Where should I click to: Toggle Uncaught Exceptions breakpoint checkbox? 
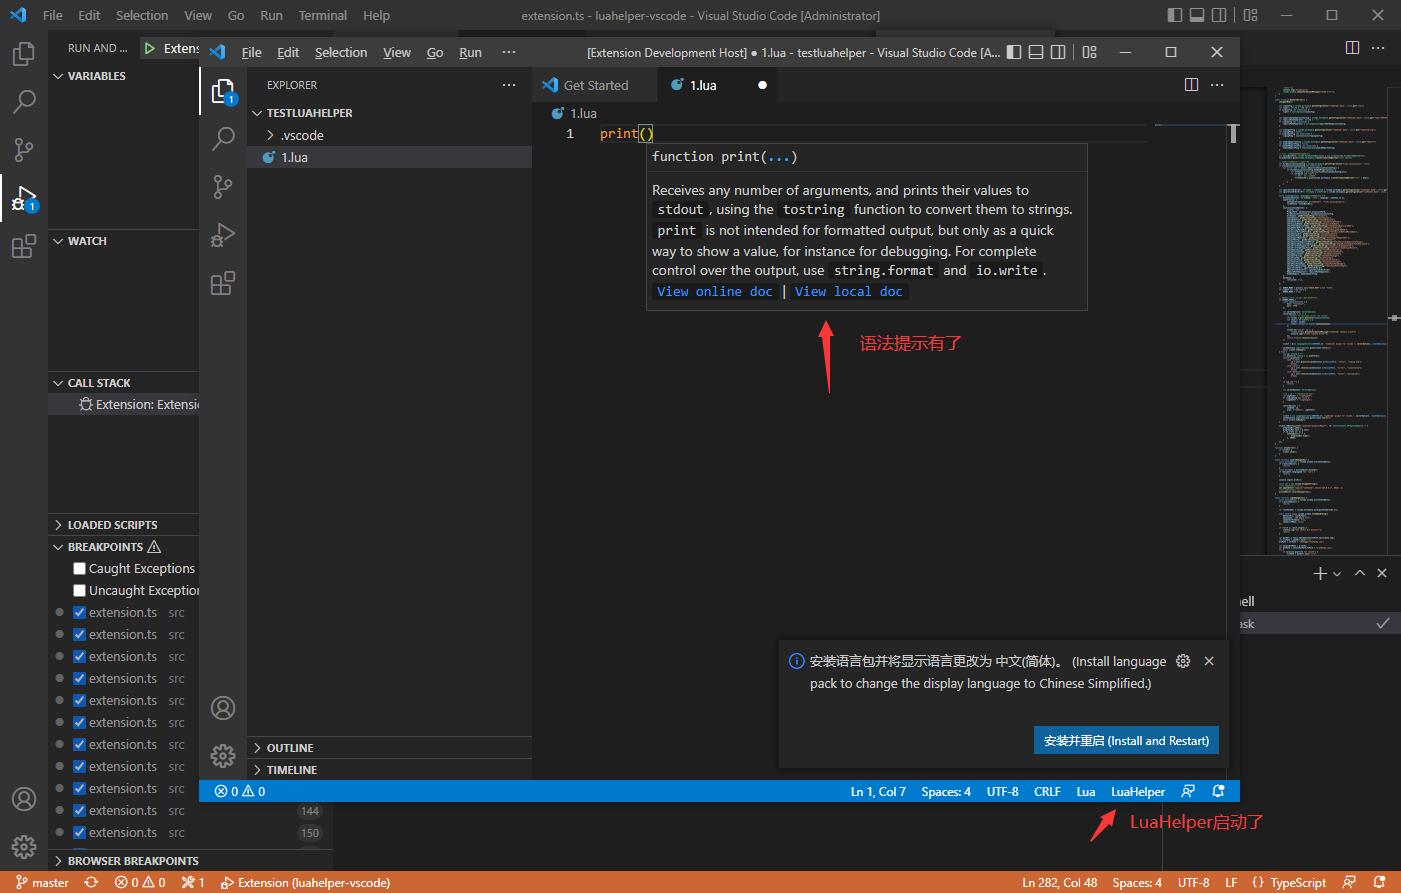click(79, 590)
